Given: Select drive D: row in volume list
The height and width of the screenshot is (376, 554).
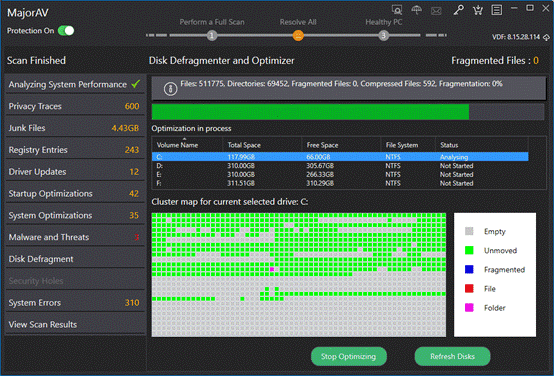Looking at the screenshot, I should click(x=340, y=166).
